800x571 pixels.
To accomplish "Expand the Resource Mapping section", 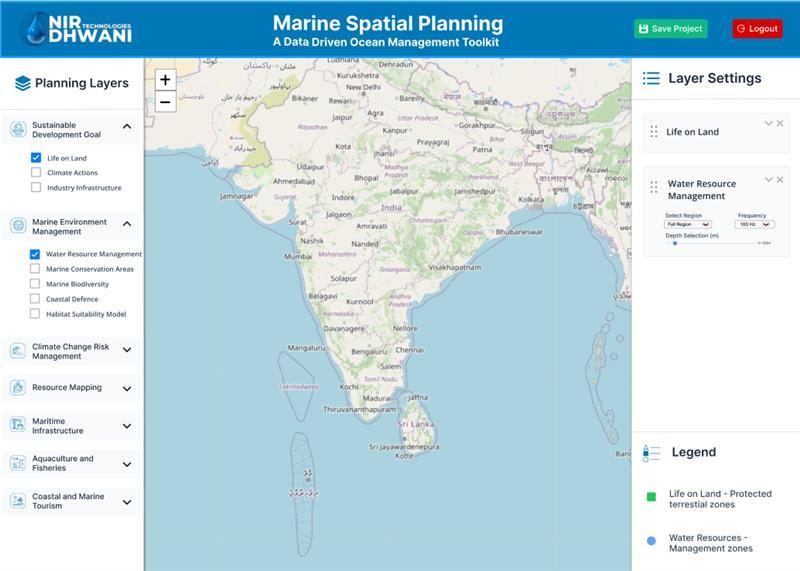I will tap(127, 389).
